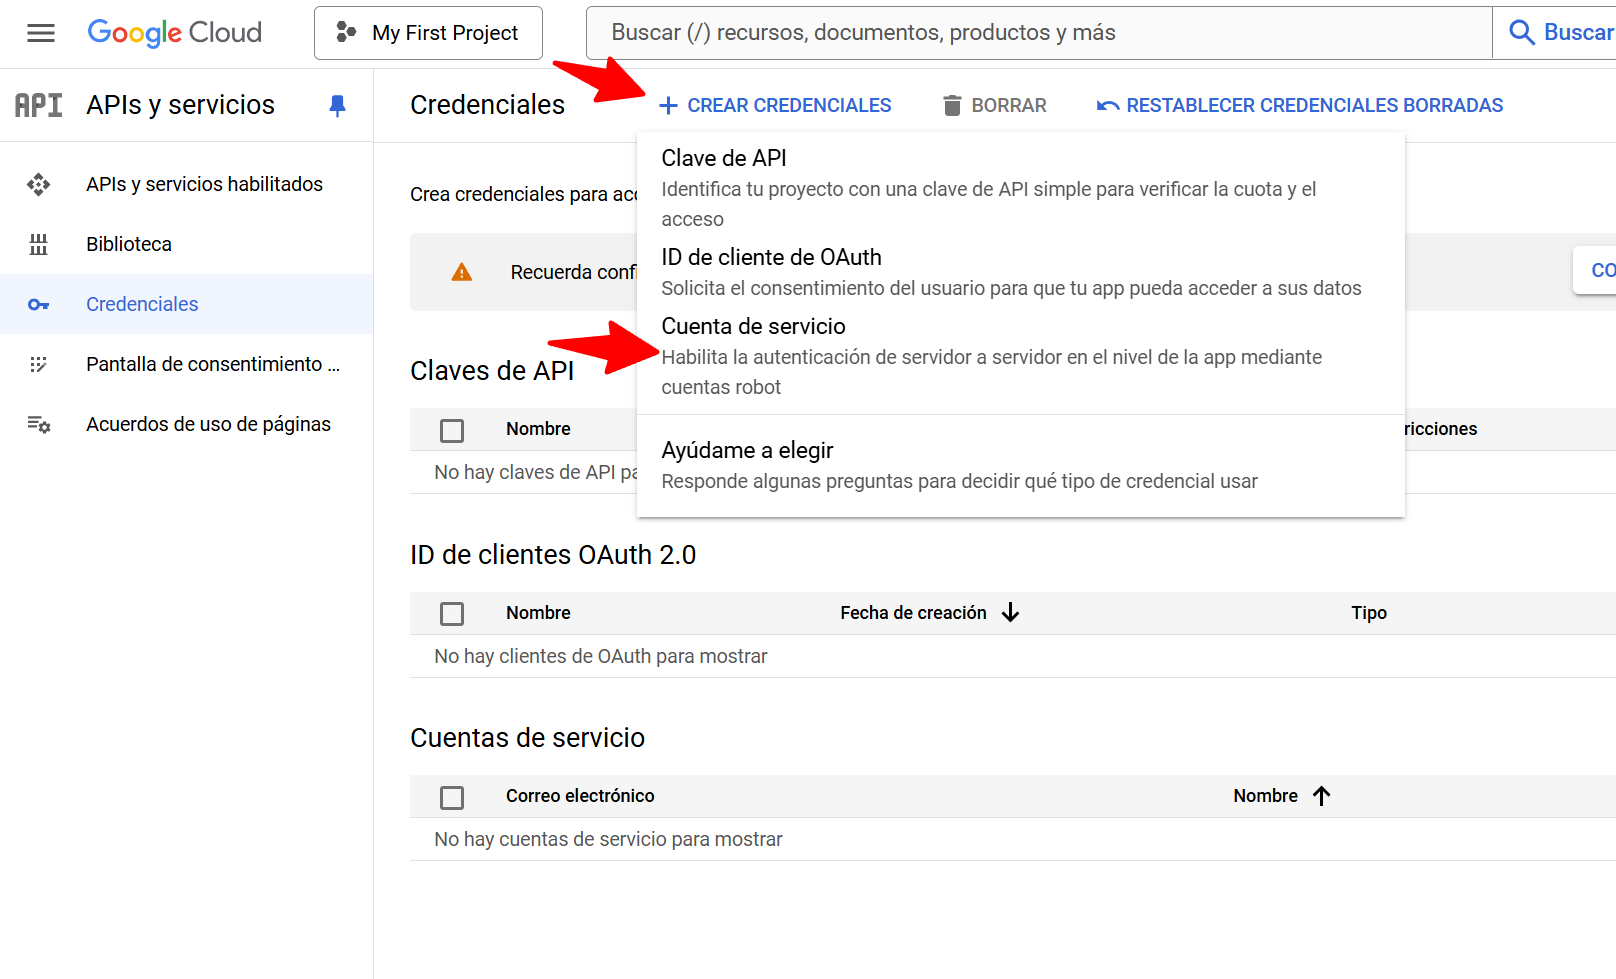Choose Cuenta de servicio from the menu
1616x979 pixels.
pyautogui.click(x=753, y=327)
